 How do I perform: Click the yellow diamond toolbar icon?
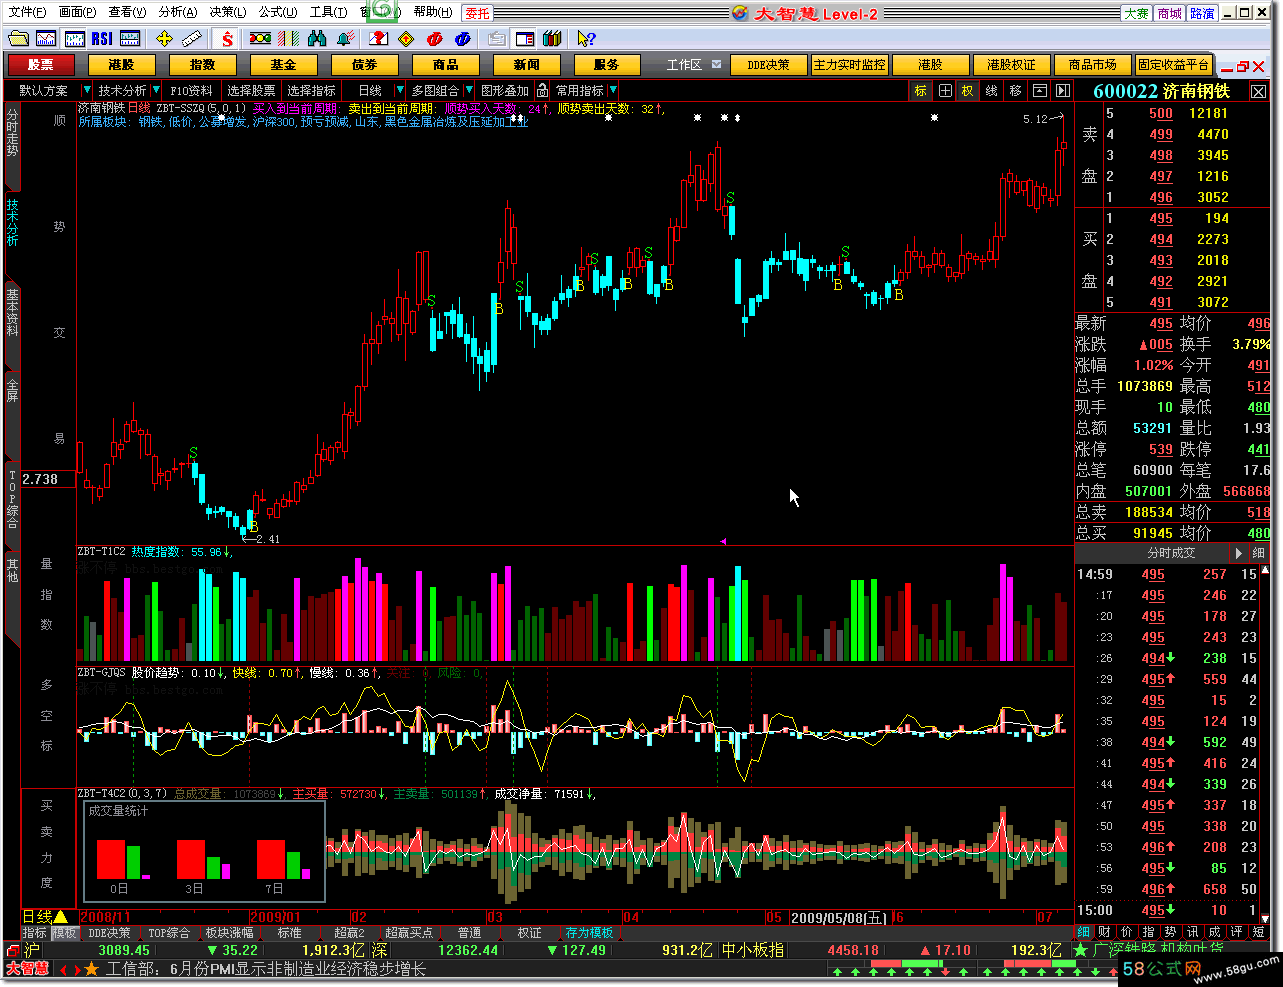point(406,38)
